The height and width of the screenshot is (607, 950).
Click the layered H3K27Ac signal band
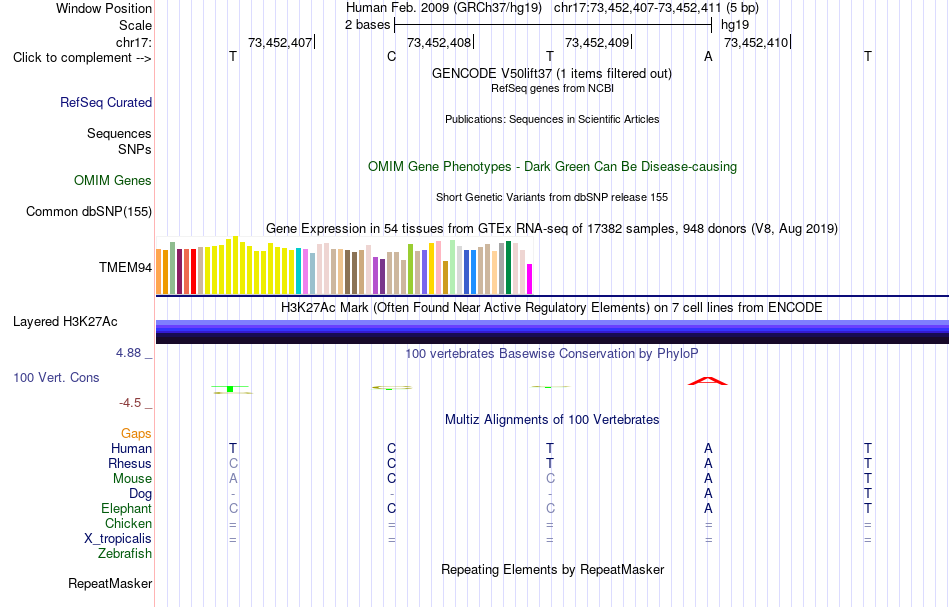[552, 332]
